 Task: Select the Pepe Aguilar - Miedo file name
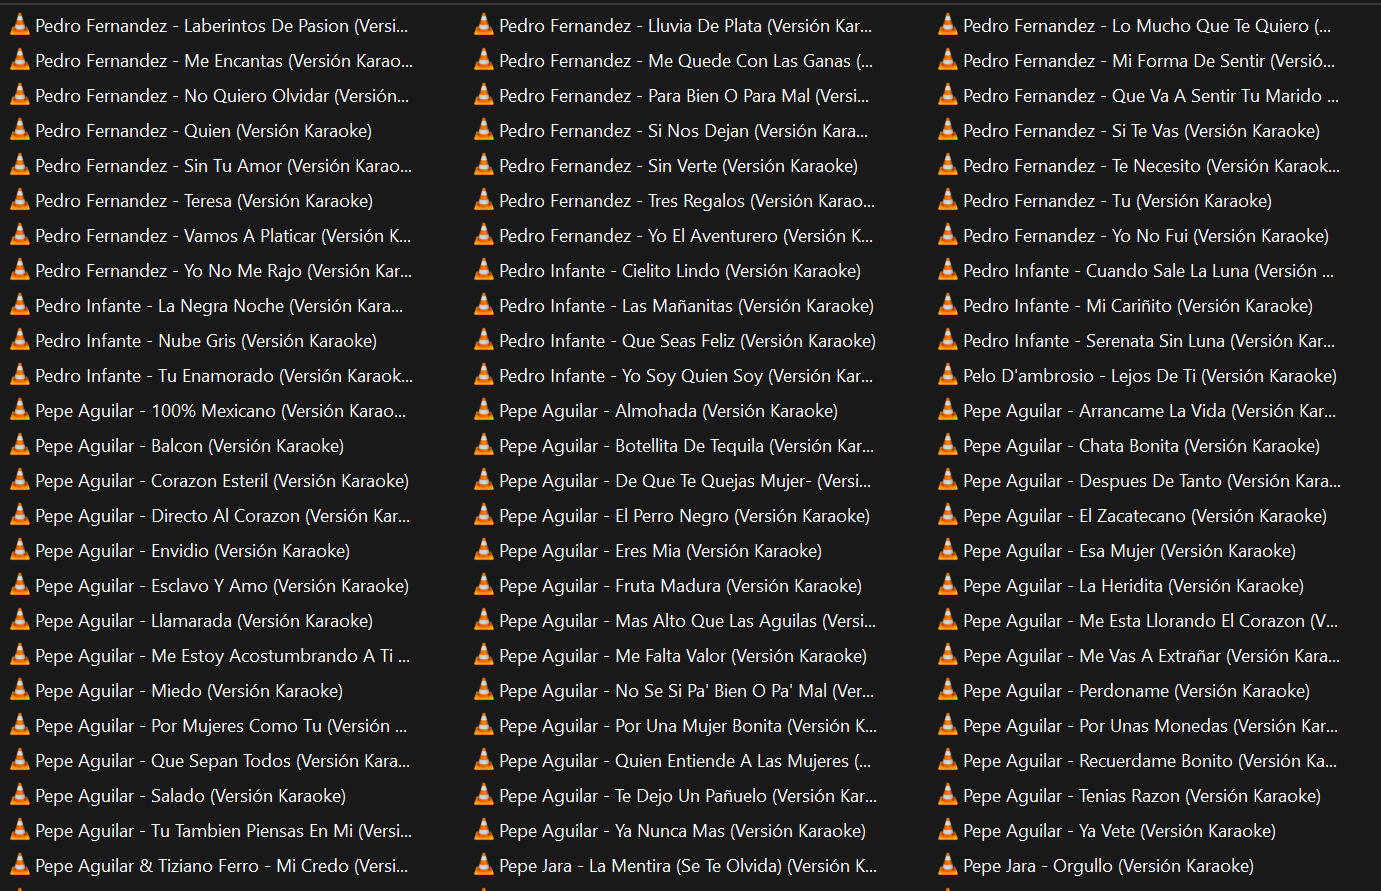tap(189, 691)
